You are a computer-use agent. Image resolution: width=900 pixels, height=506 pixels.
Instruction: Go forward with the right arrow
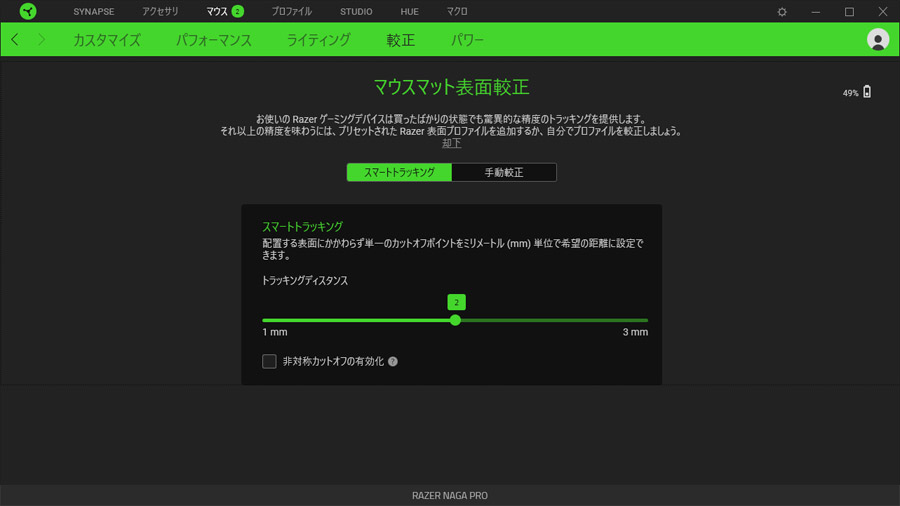(x=41, y=40)
